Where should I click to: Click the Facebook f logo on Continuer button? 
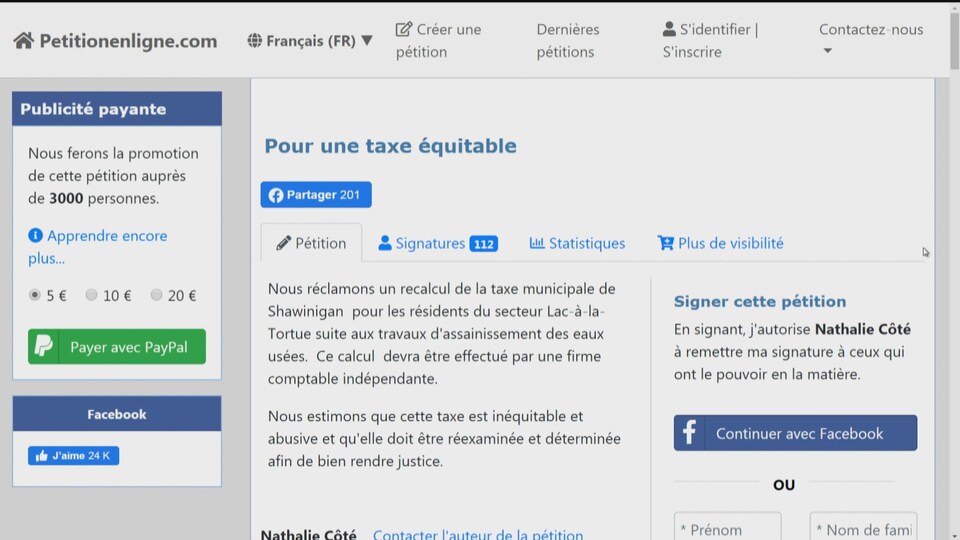coord(689,433)
